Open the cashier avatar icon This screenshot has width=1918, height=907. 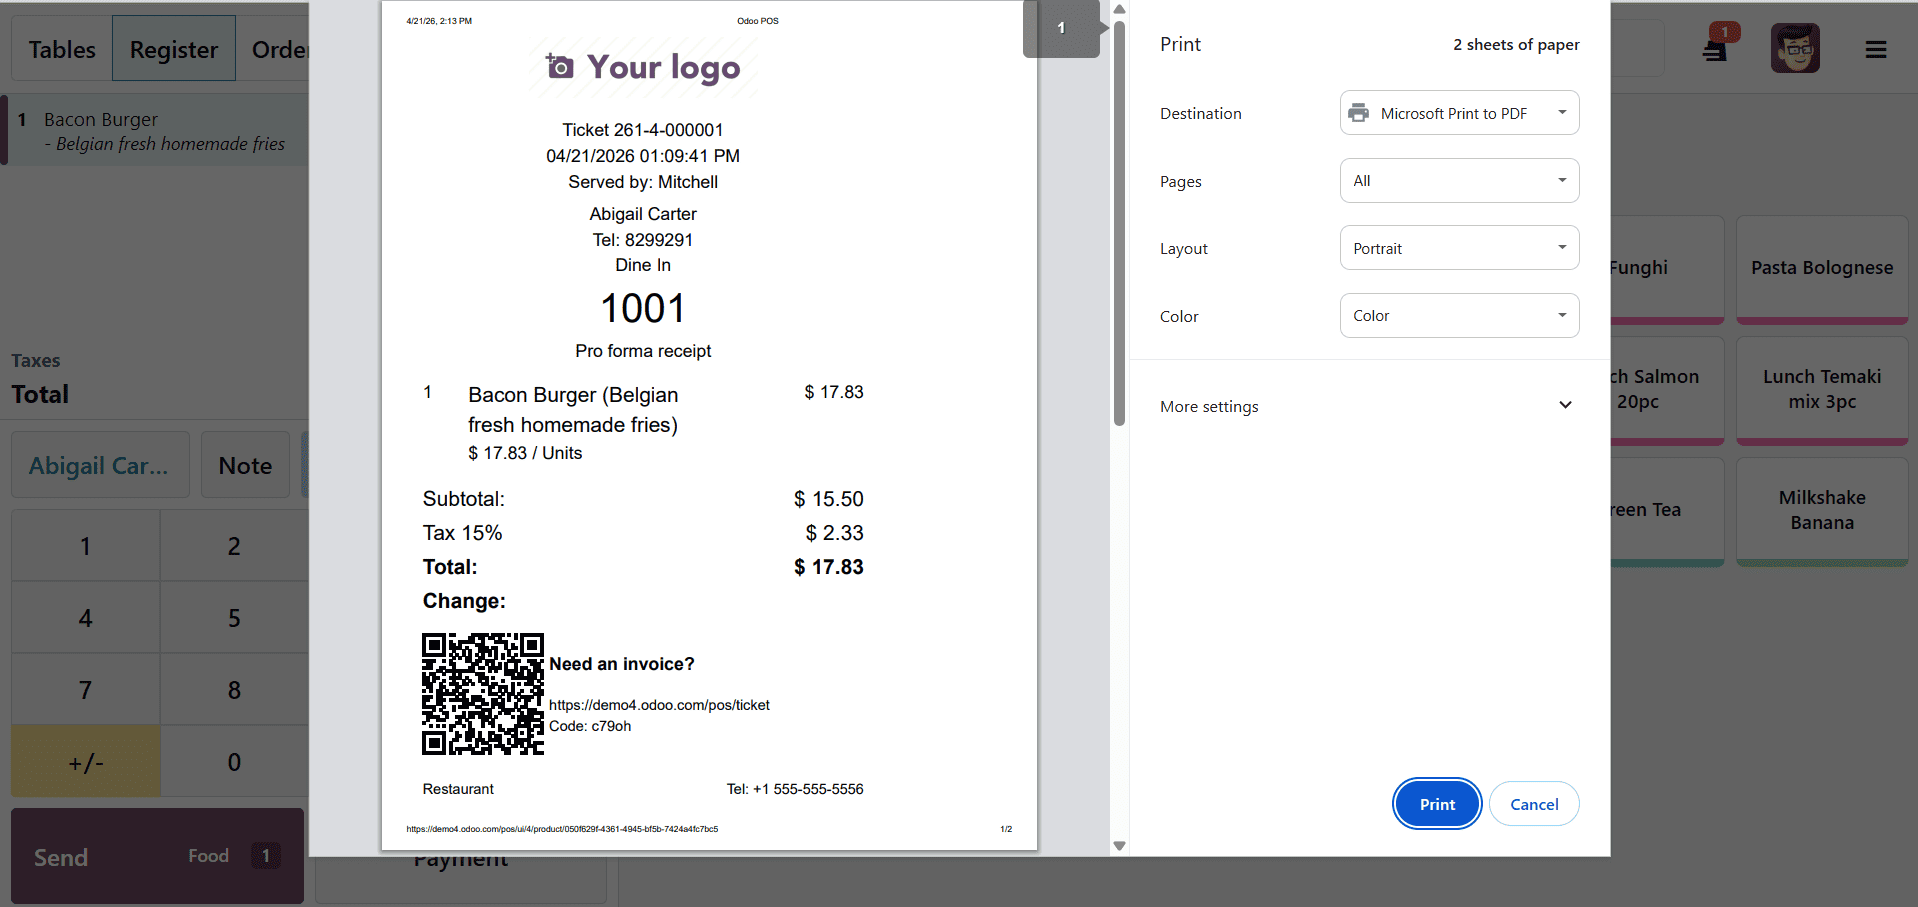tap(1794, 47)
